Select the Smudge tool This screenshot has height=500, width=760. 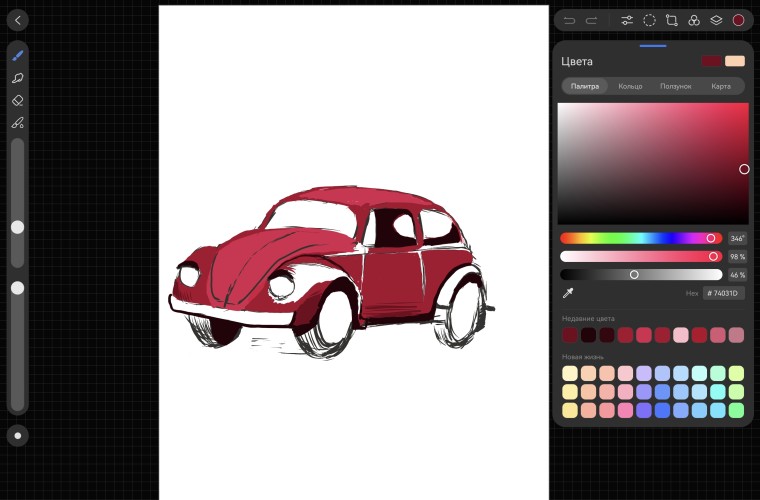[18, 78]
